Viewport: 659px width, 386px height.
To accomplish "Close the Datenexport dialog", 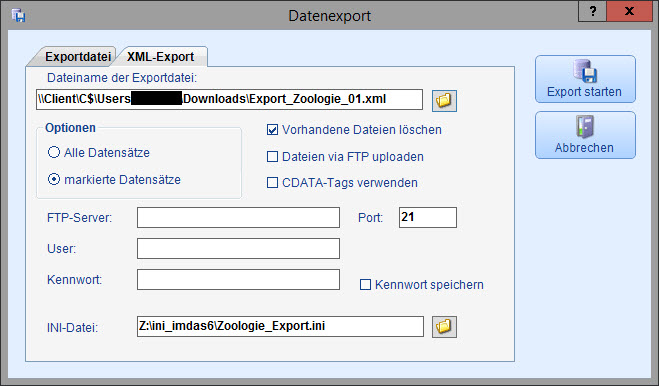I will 629,11.
